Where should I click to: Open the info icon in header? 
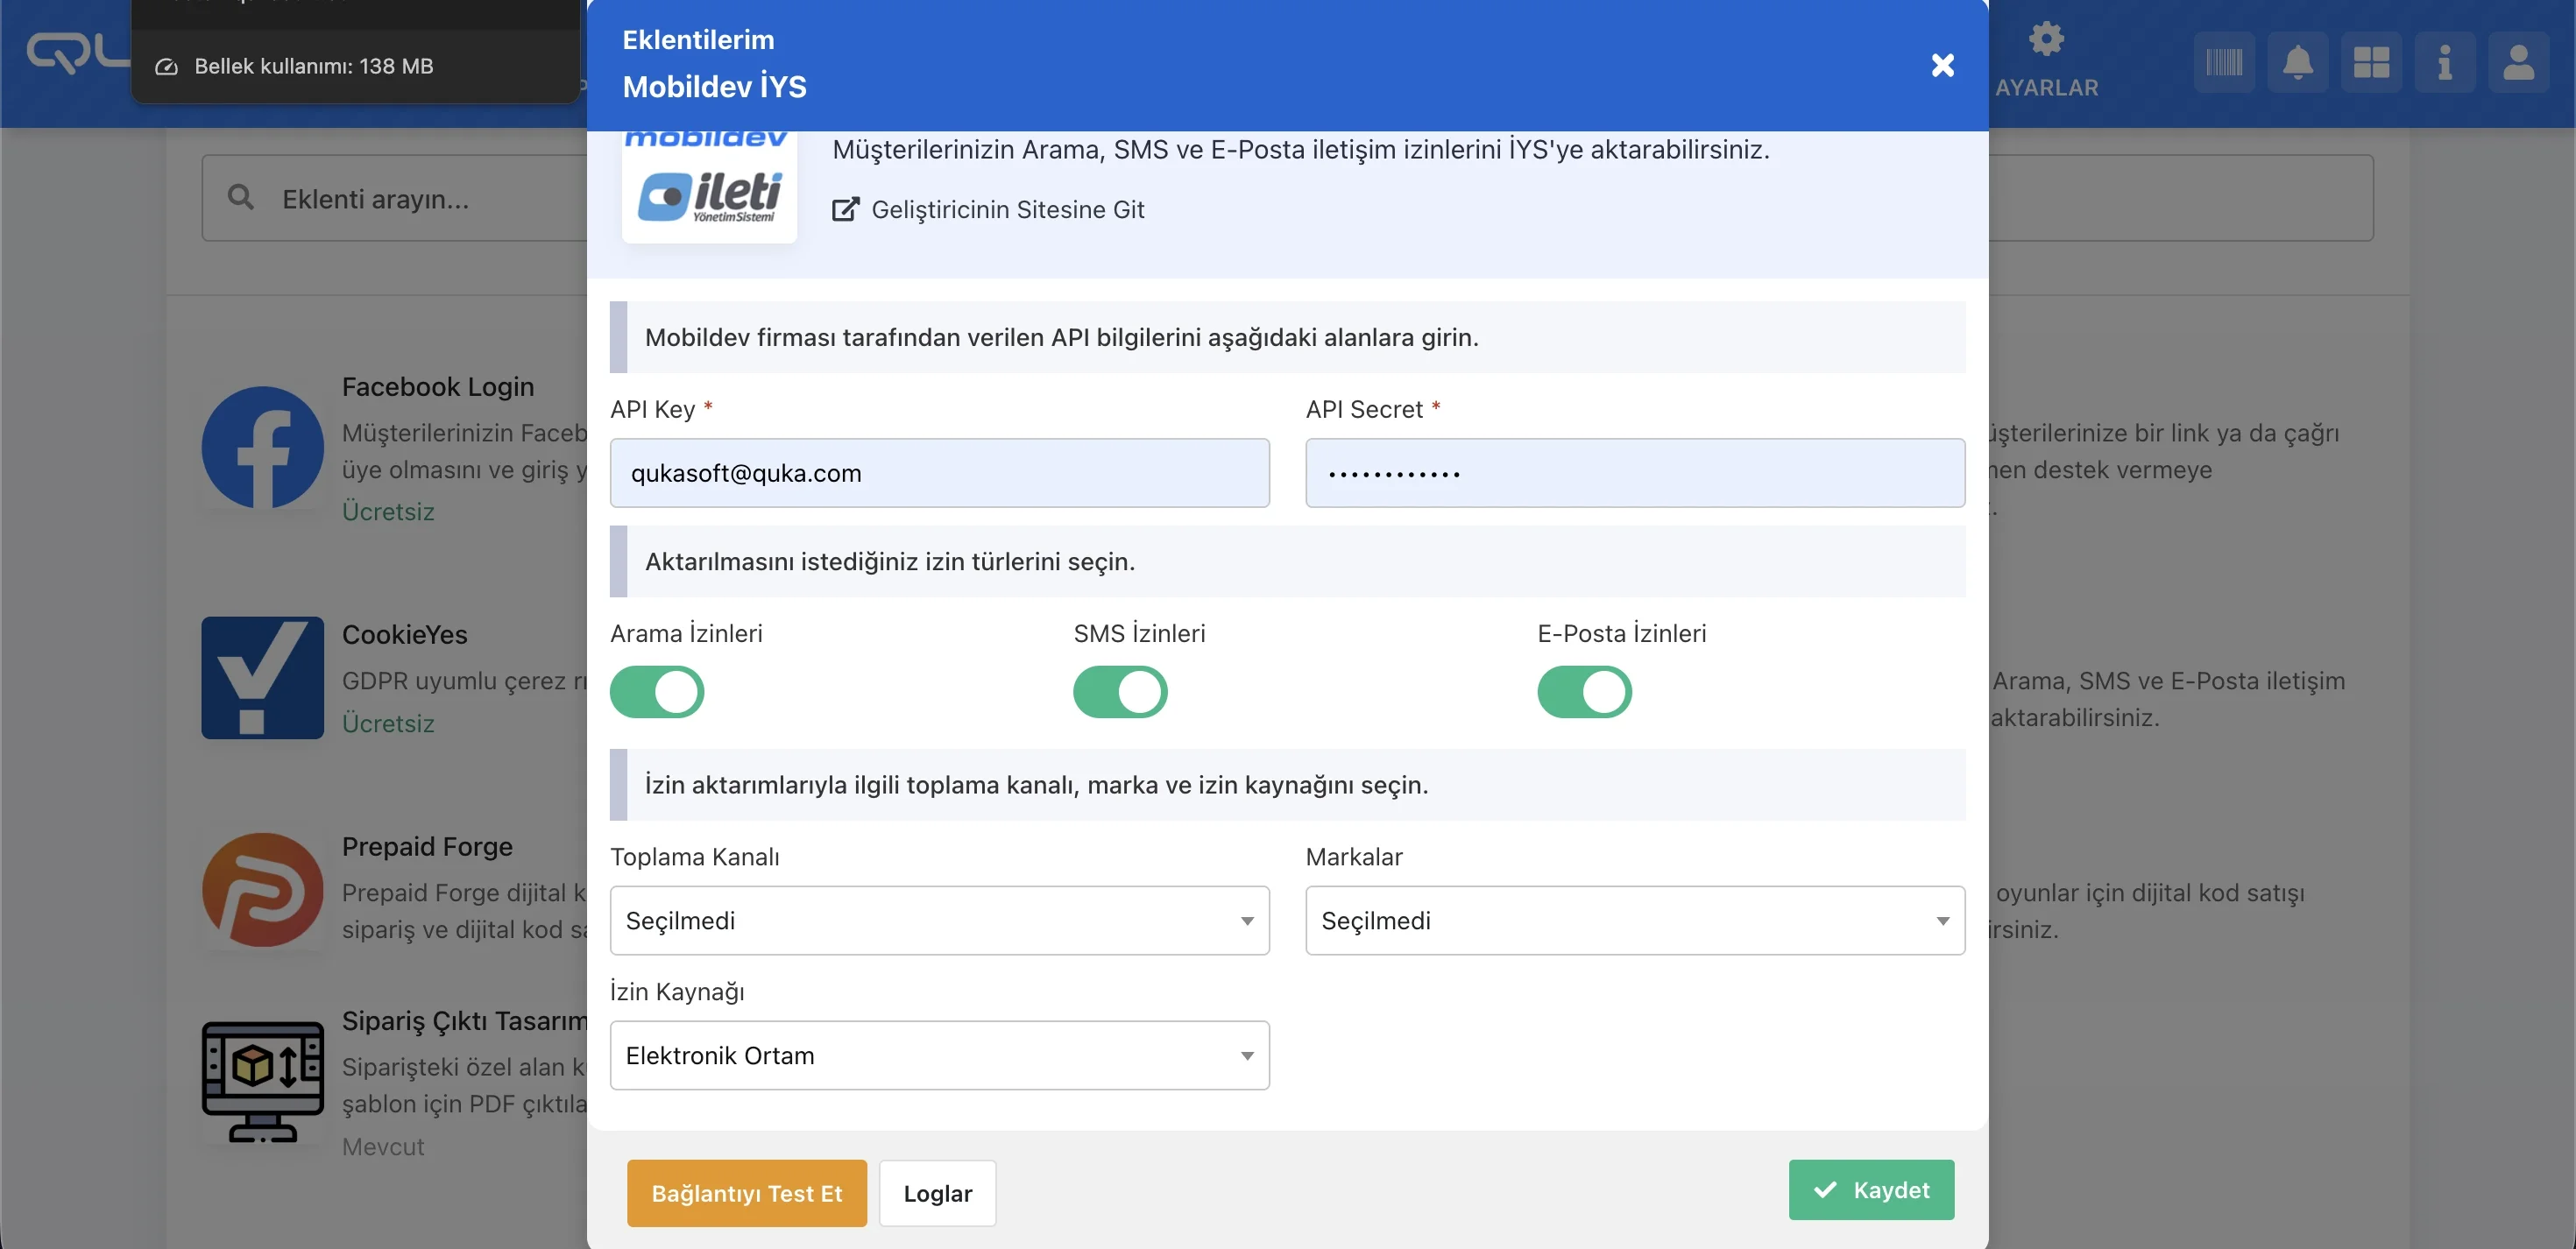(x=2444, y=63)
